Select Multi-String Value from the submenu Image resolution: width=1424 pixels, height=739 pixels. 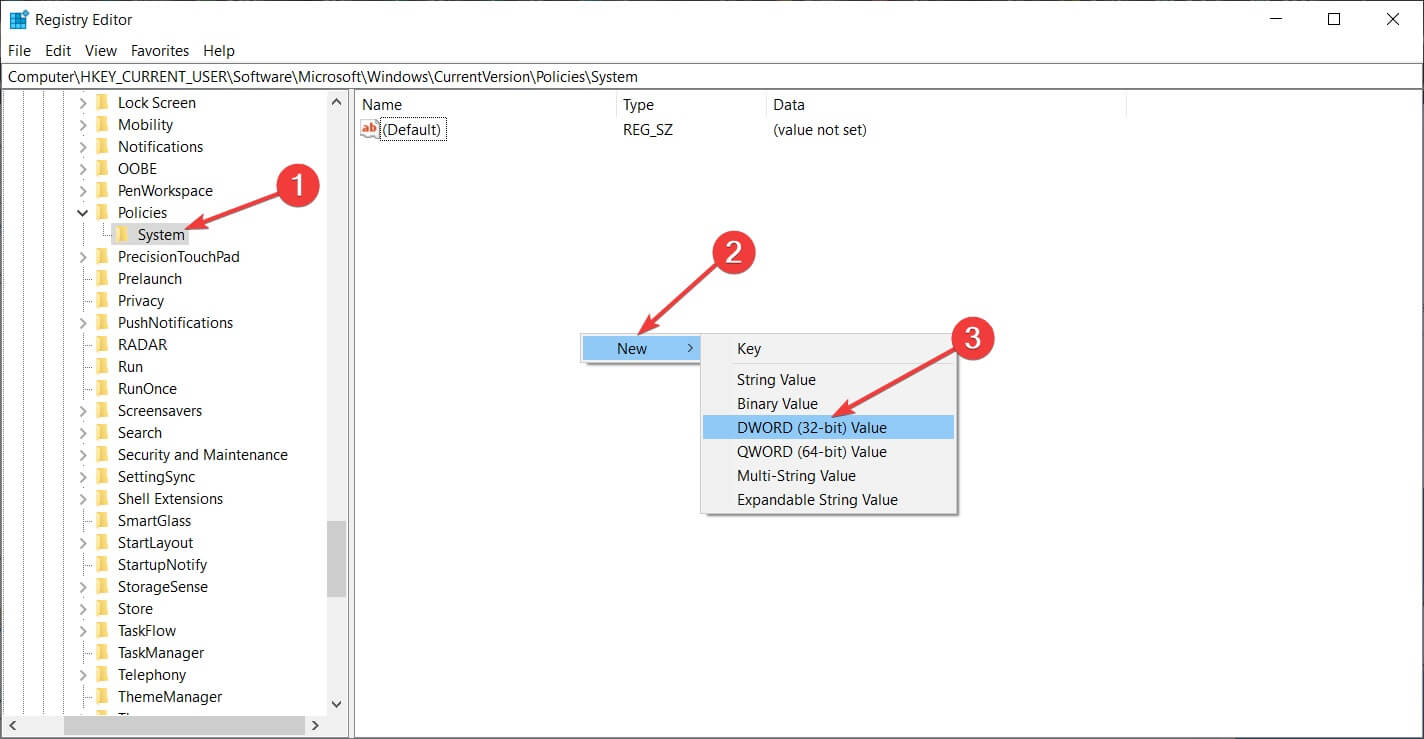[829, 475]
